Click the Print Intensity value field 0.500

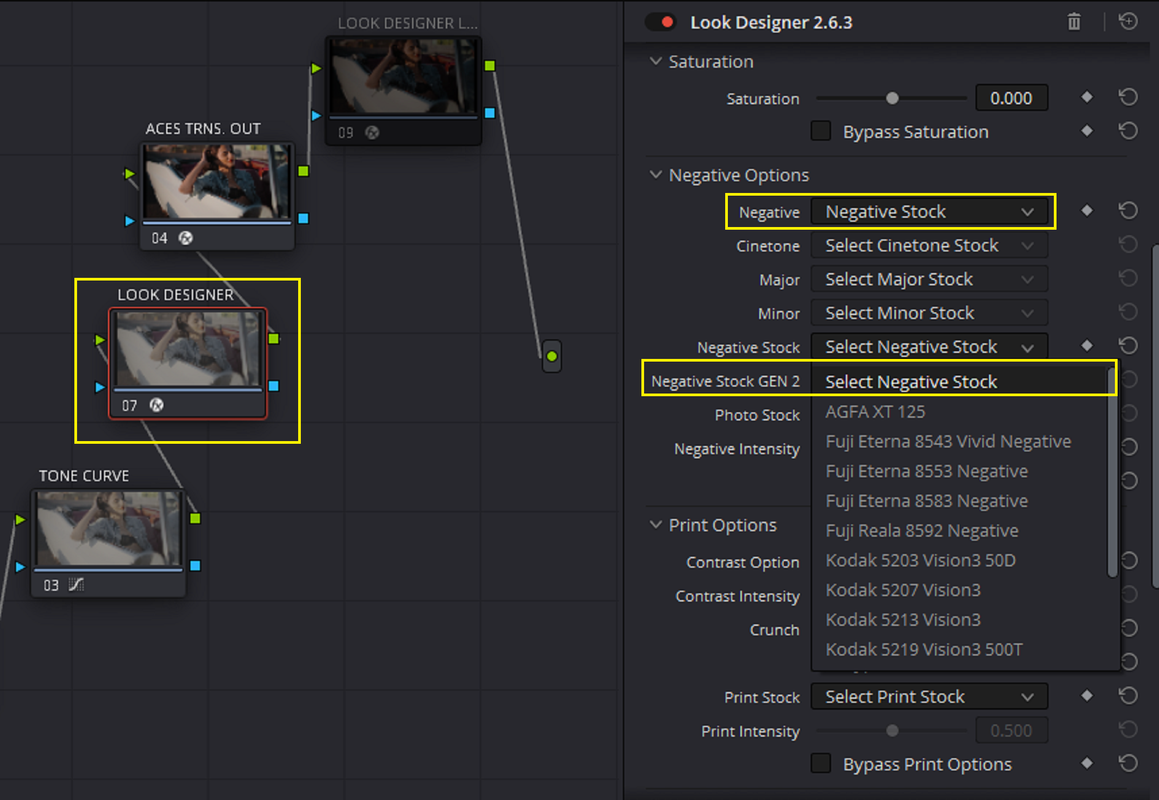click(x=1011, y=730)
